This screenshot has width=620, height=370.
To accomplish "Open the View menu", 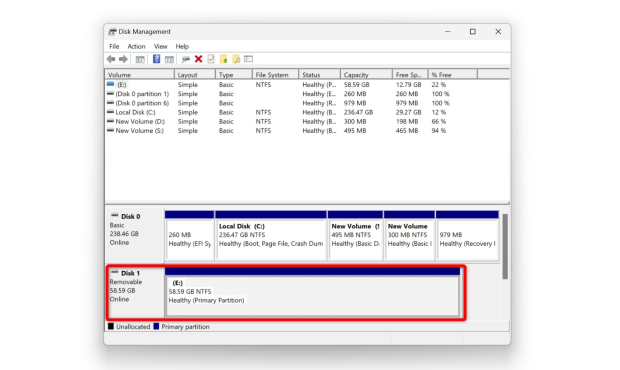I will tap(161, 46).
